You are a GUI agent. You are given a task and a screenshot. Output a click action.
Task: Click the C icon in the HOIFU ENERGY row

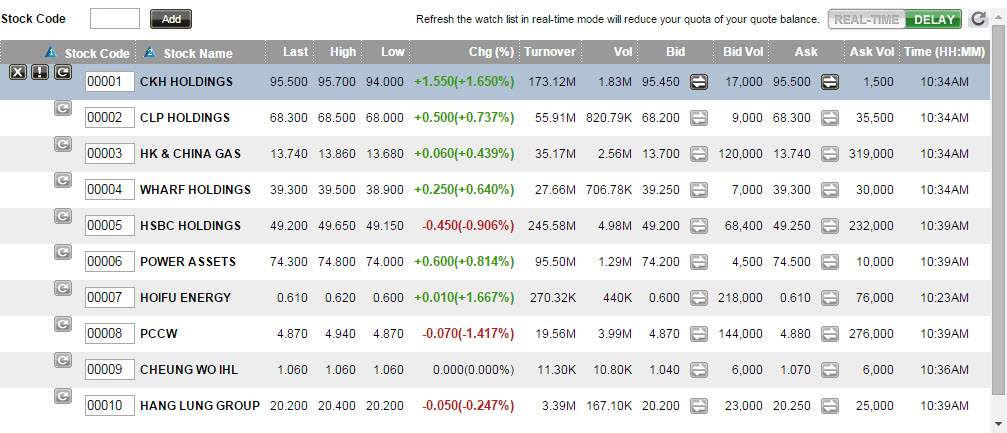coord(62,288)
